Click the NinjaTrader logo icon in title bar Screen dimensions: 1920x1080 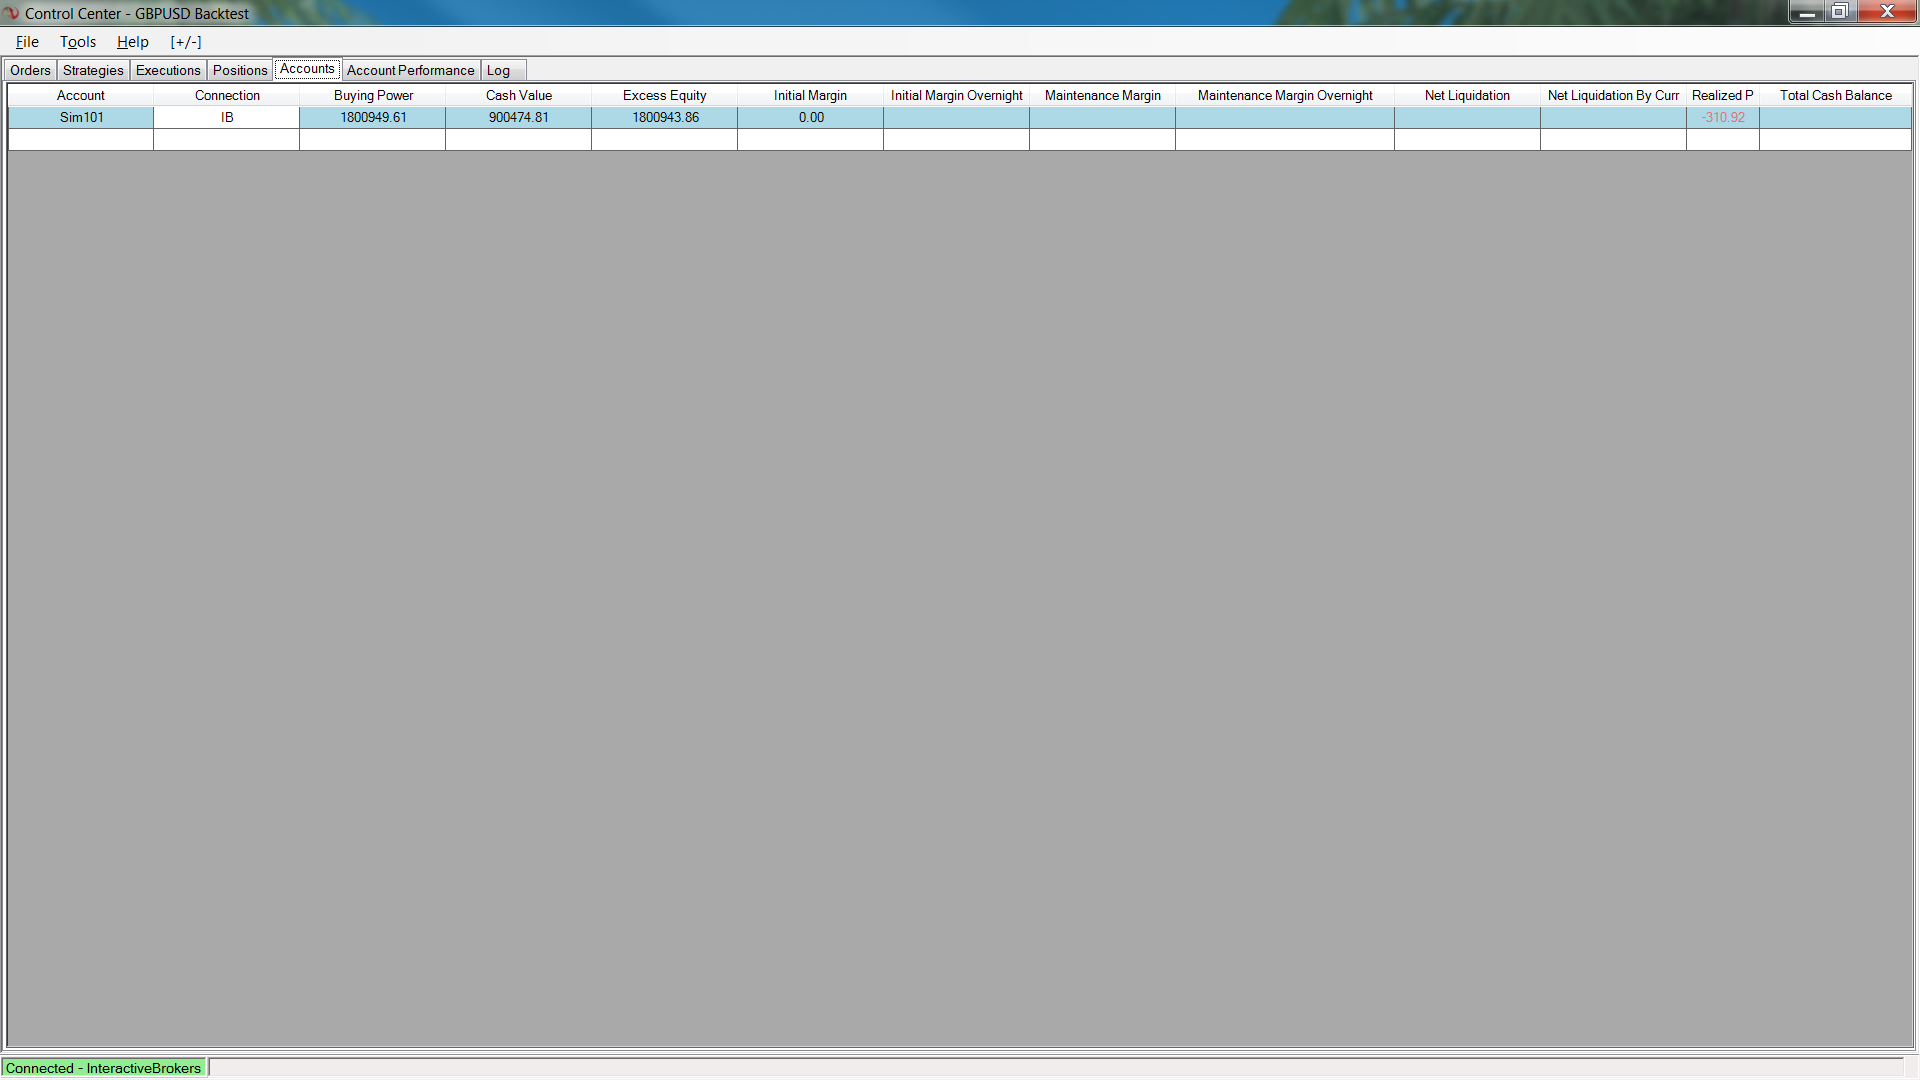11,13
